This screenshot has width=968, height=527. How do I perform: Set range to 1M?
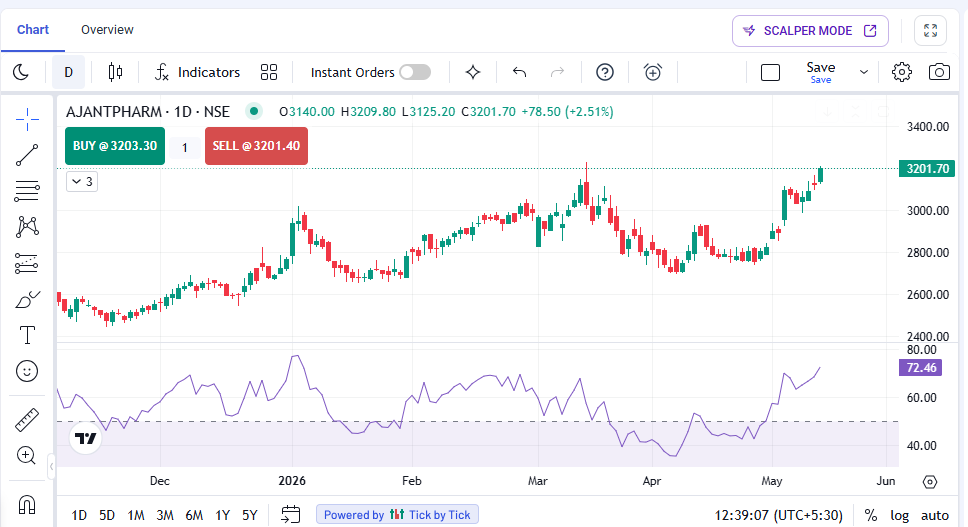click(136, 515)
